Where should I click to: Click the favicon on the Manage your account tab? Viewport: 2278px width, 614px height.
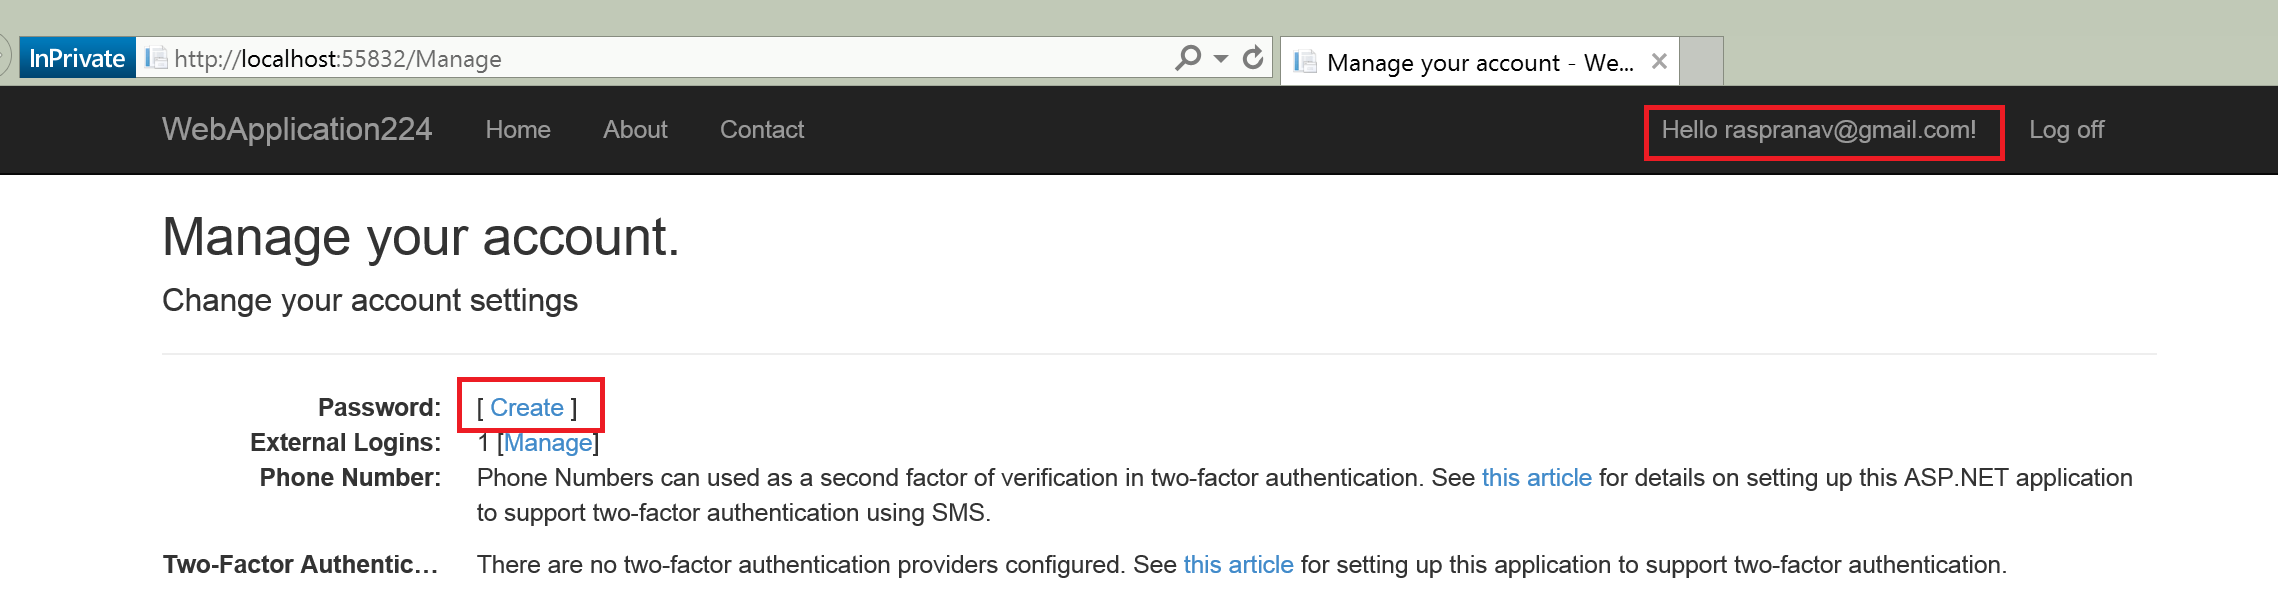(x=1304, y=62)
